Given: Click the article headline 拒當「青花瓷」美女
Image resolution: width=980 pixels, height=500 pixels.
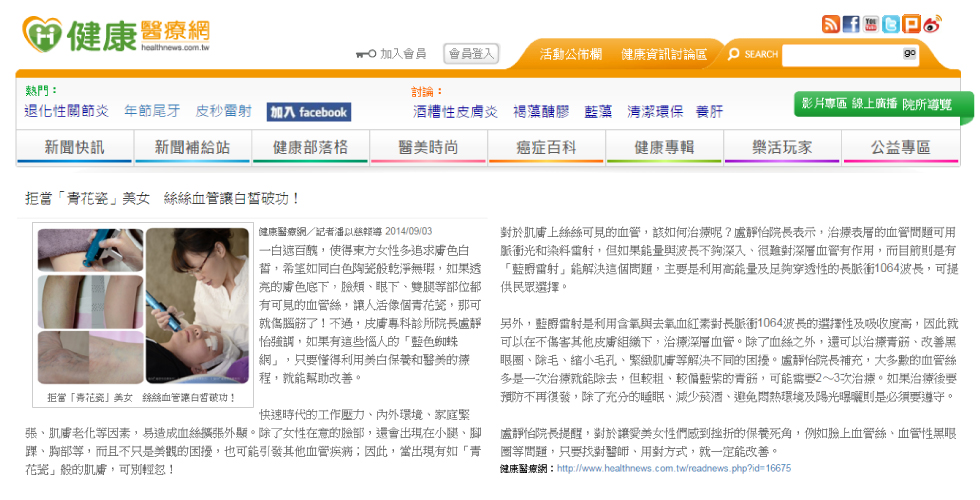Looking at the screenshot, I should tap(162, 199).
